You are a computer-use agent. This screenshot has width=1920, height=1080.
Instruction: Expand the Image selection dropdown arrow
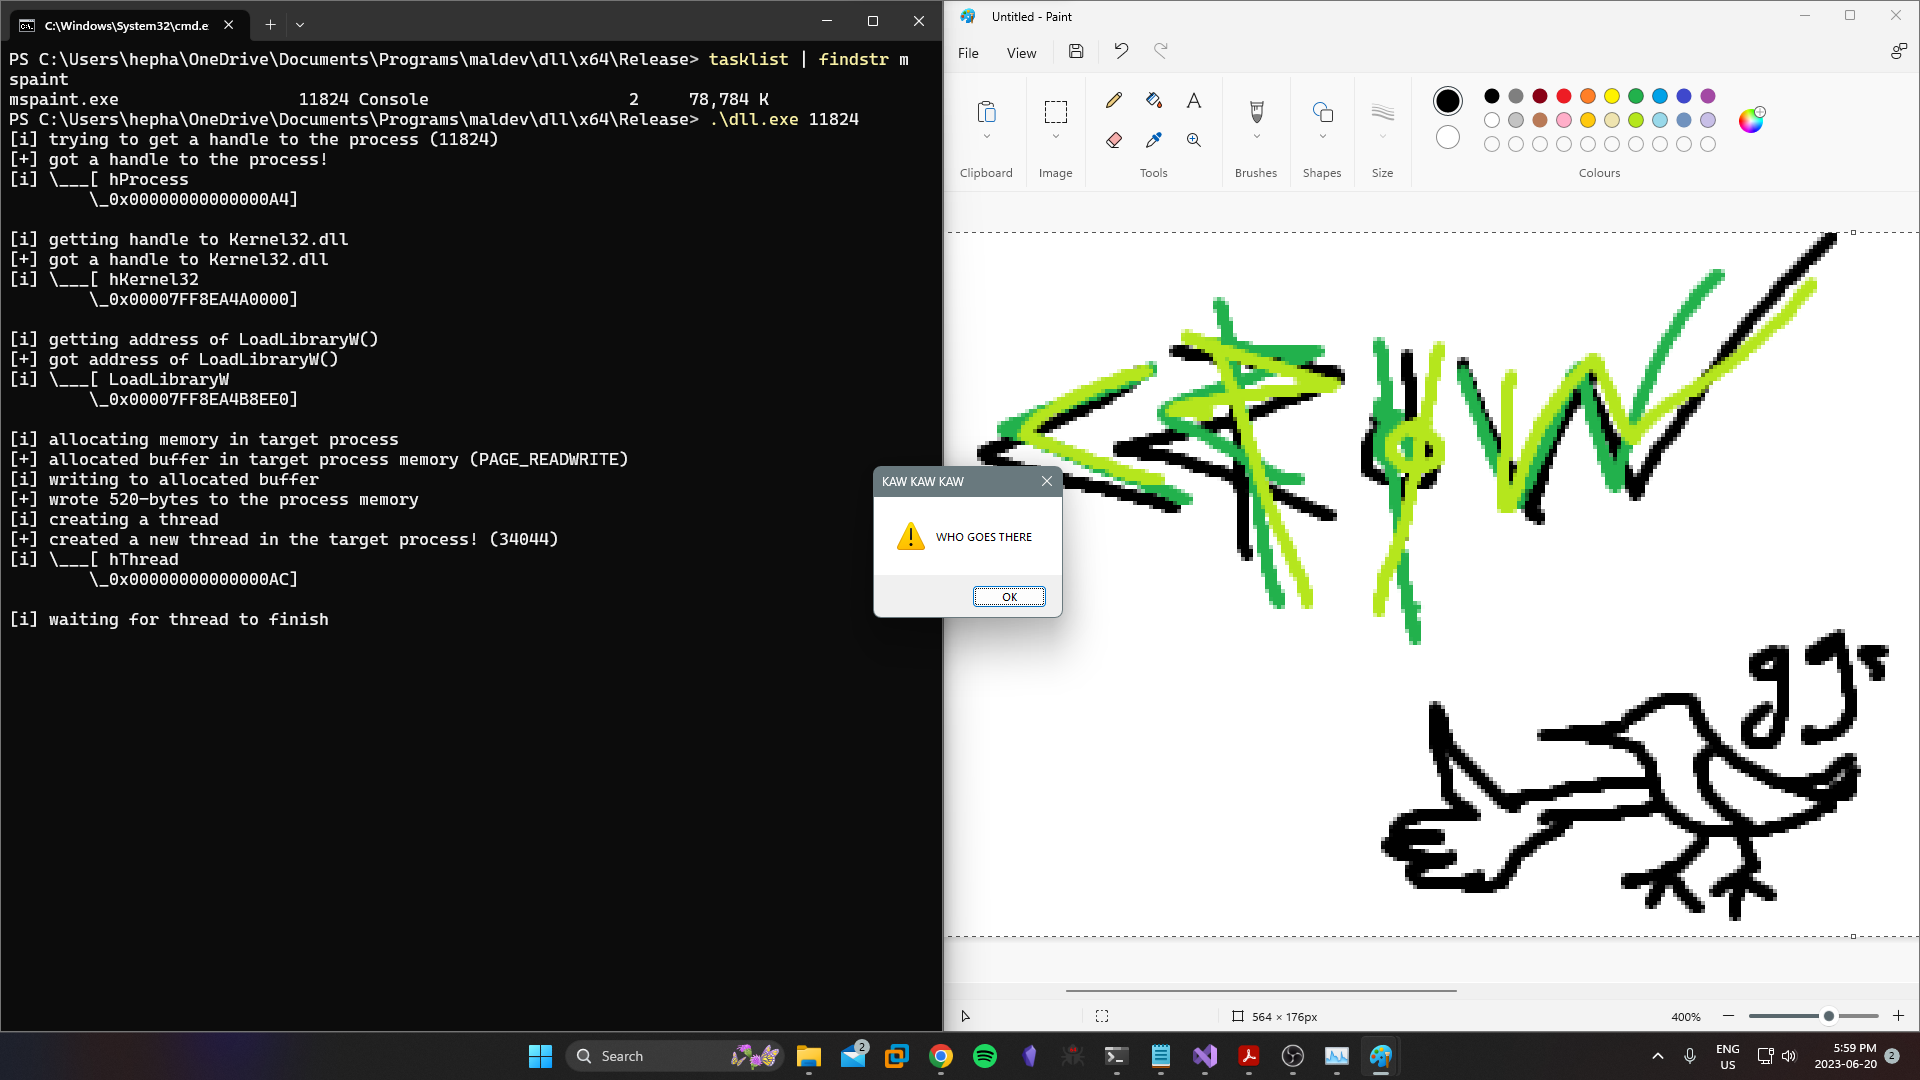pyautogui.click(x=1056, y=137)
